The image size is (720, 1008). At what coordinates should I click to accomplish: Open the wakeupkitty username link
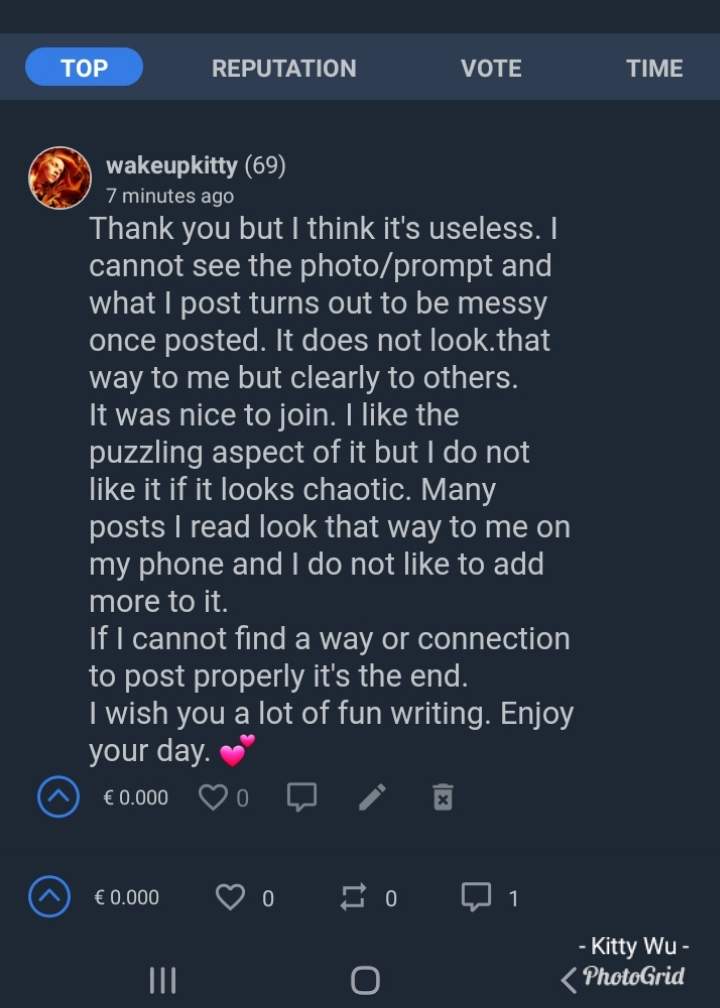pyautogui.click(x=171, y=165)
